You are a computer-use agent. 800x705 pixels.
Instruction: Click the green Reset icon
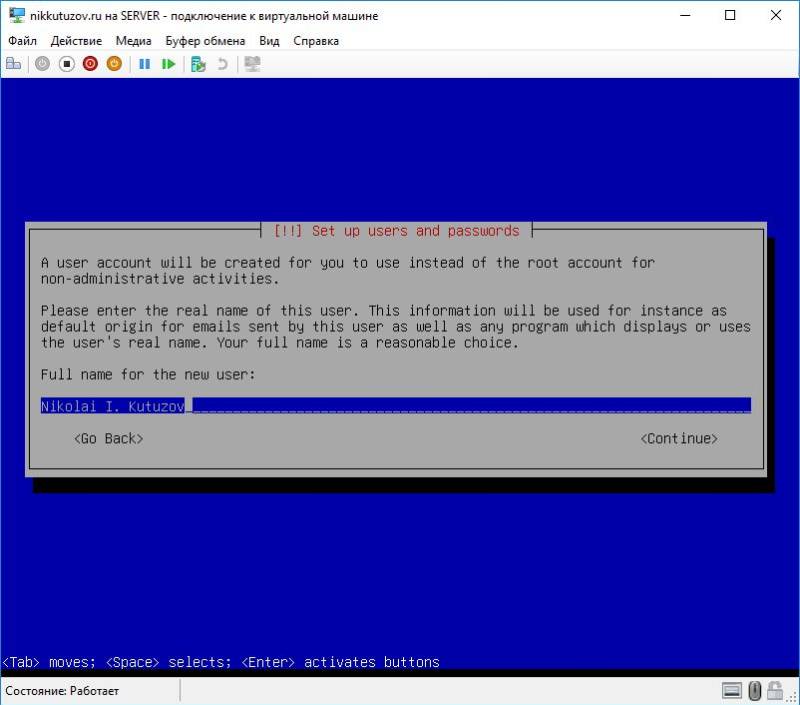click(167, 63)
